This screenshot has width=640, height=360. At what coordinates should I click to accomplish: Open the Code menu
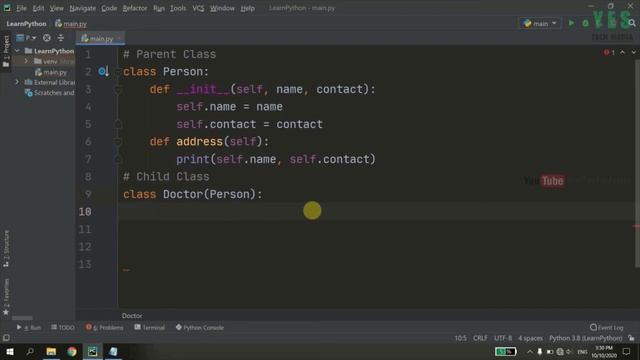[x=109, y=8]
